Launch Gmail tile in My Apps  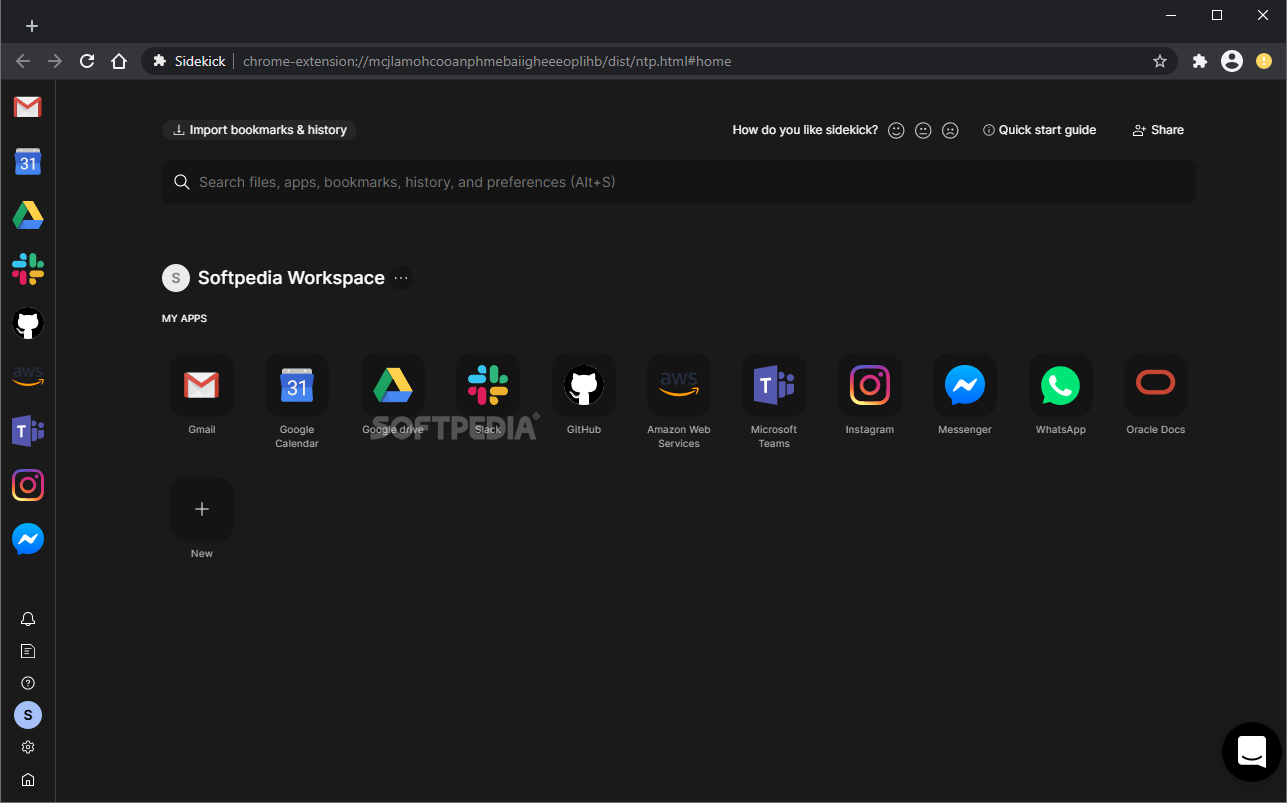click(x=202, y=385)
